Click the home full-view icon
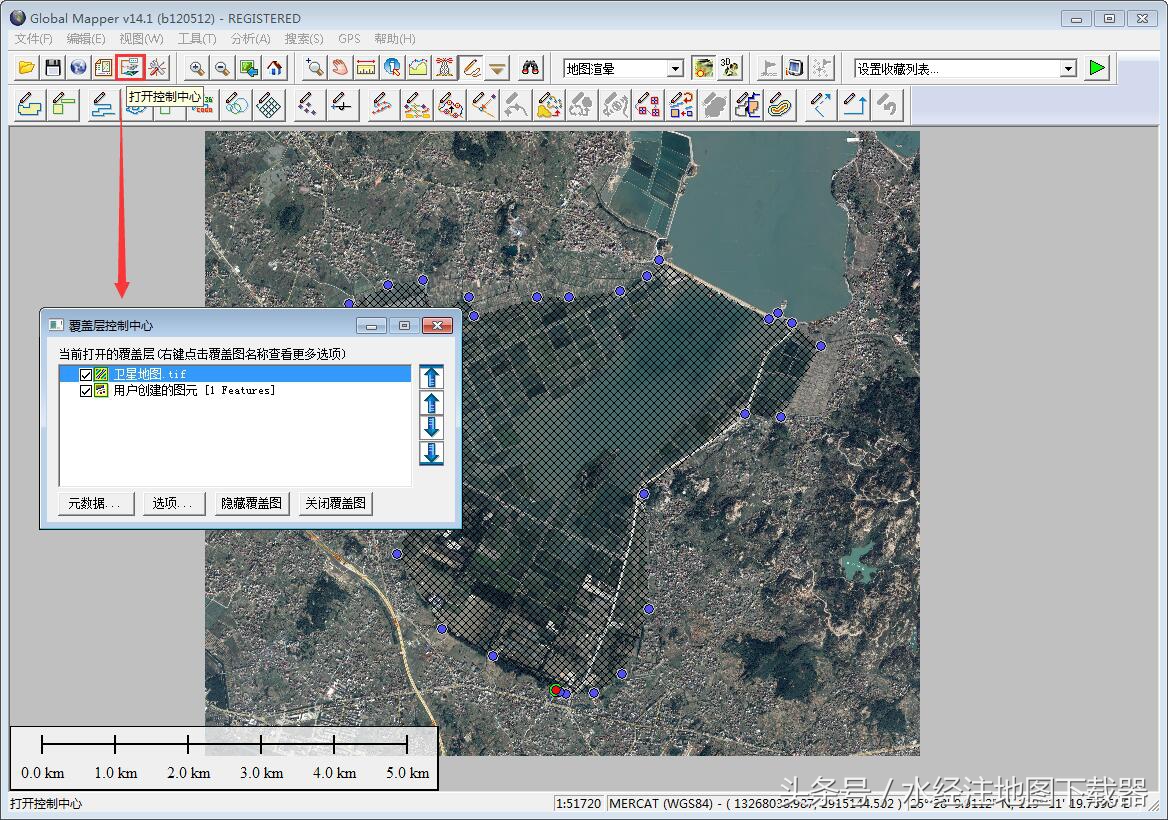 tap(274, 68)
